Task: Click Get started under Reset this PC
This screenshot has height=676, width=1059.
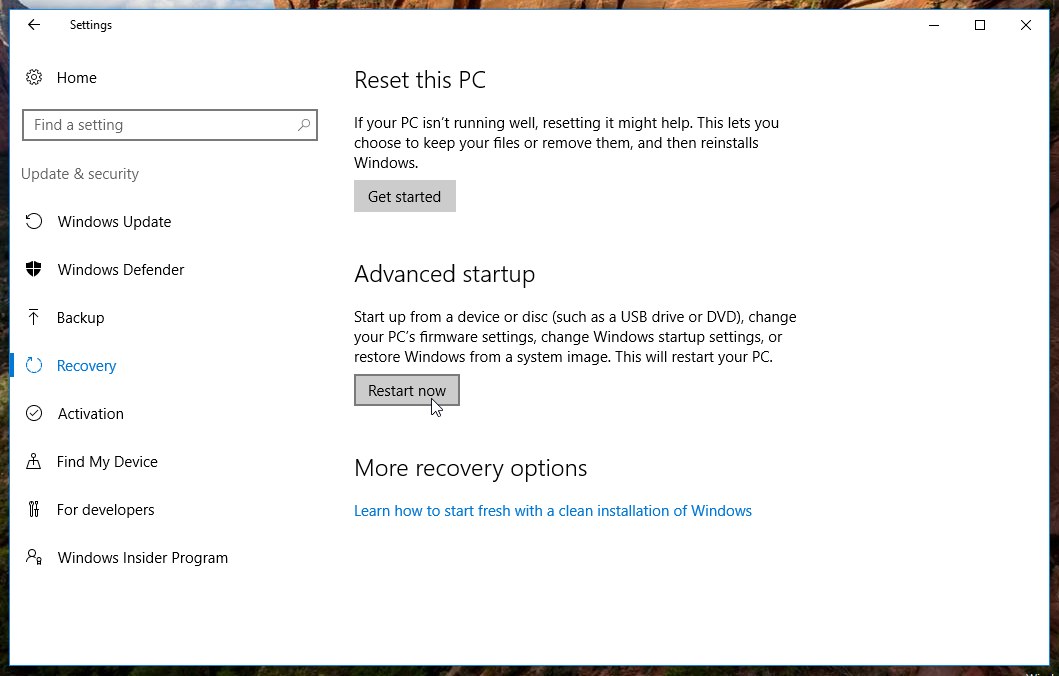Action: click(405, 196)
